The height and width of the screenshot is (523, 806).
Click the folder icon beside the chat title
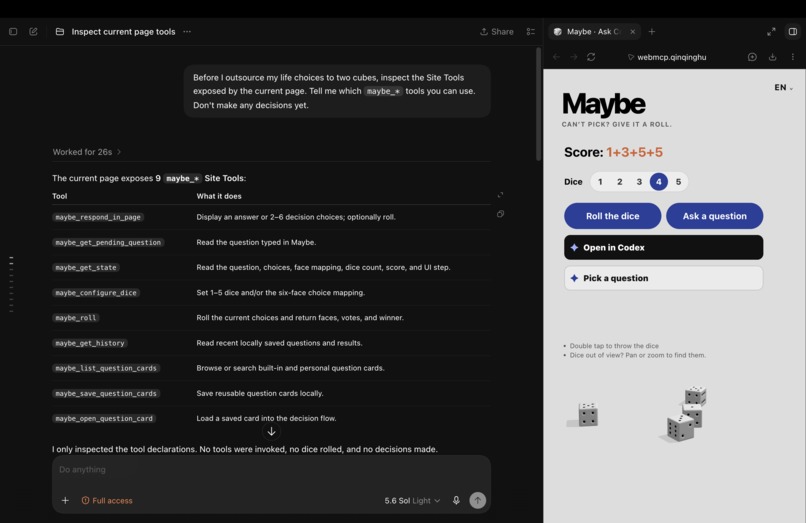pyautogui.click(x=60, y=31)
